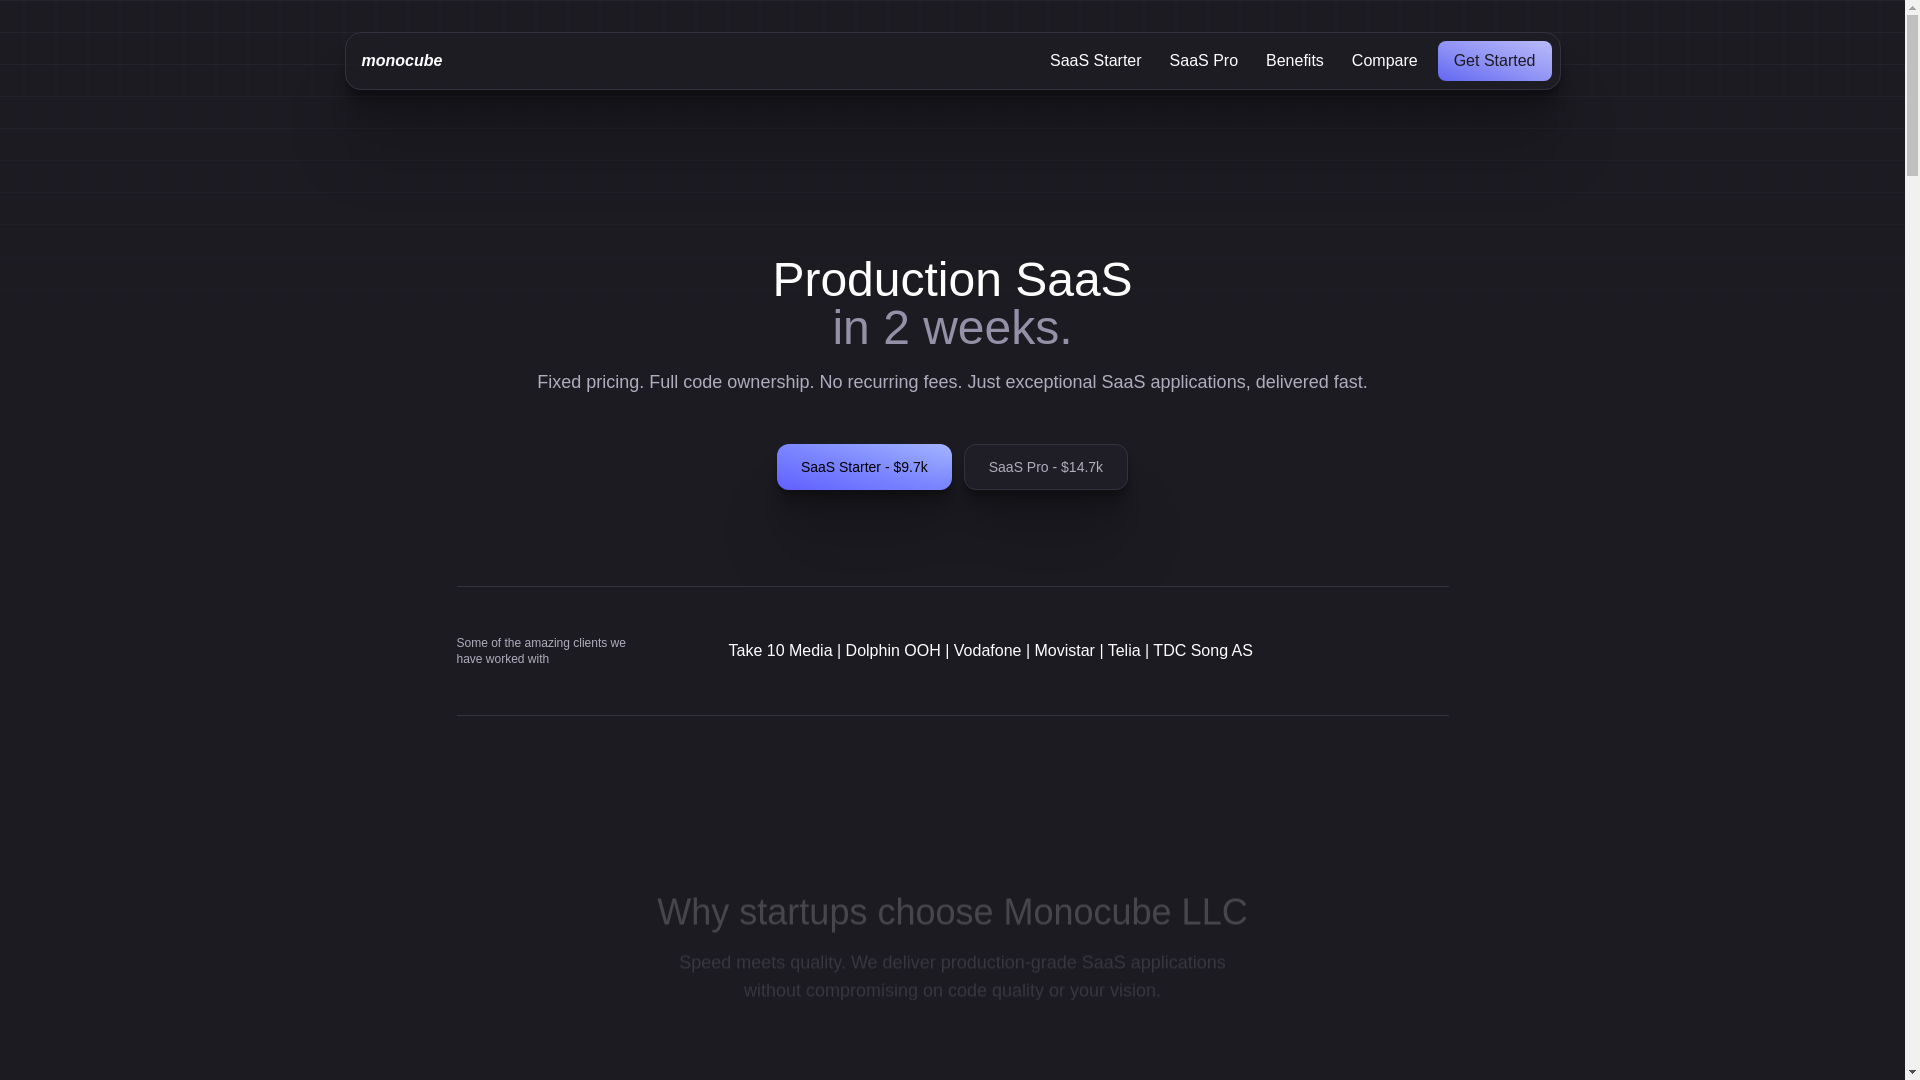Choose the SaaS Pro - $14.7k button
1920x1080 pixels.
1045,467
